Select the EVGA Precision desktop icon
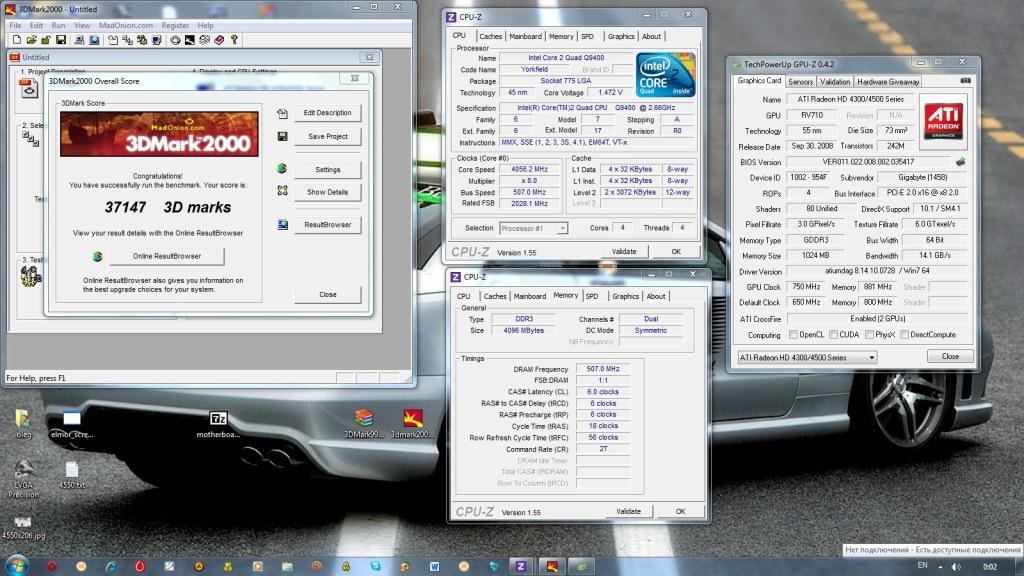The width and height of the screenshot is (1024, 576). coord(24,479)
